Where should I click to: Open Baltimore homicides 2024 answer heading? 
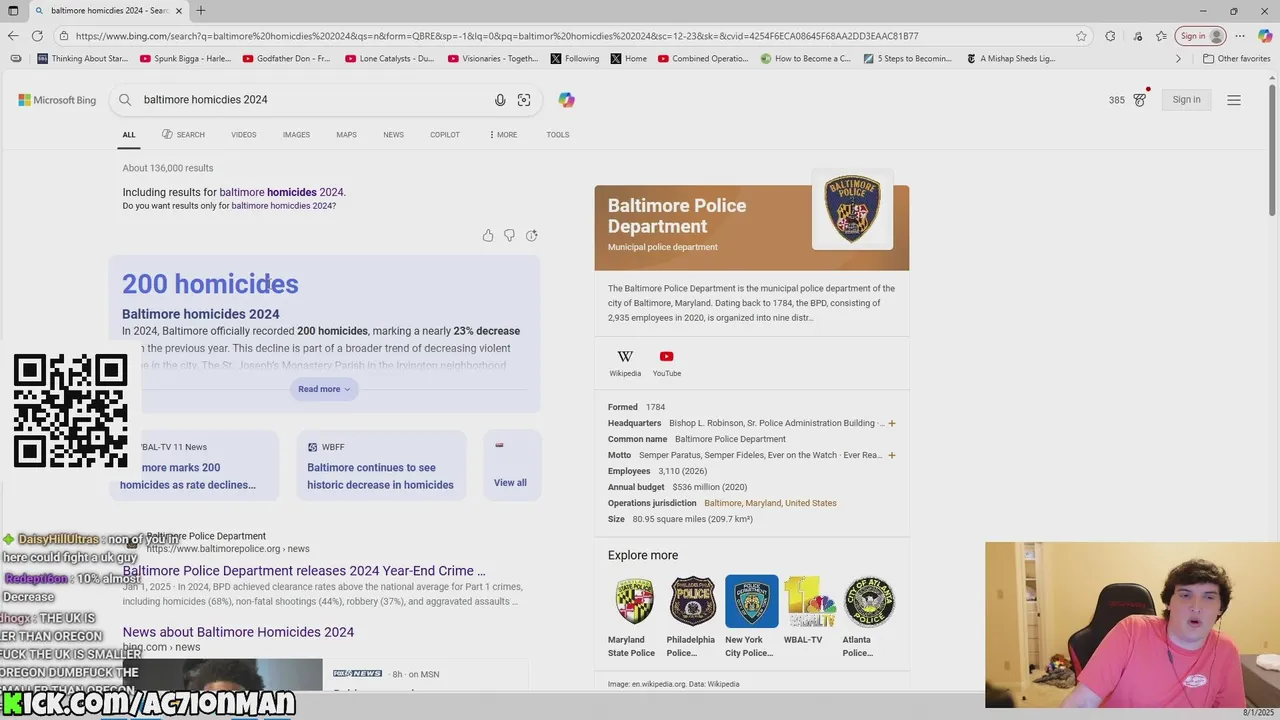[201, 314]
